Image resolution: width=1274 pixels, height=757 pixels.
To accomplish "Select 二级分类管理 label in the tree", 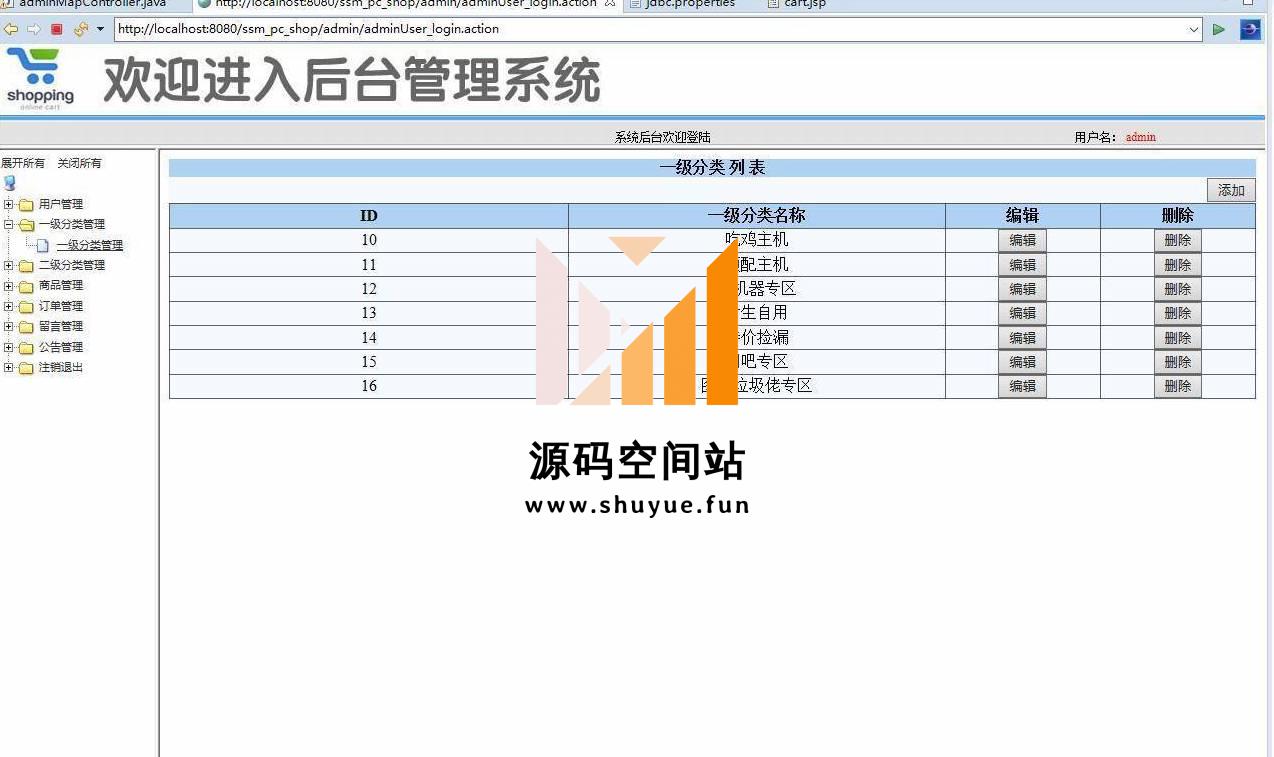I will [x=72, y=265].
